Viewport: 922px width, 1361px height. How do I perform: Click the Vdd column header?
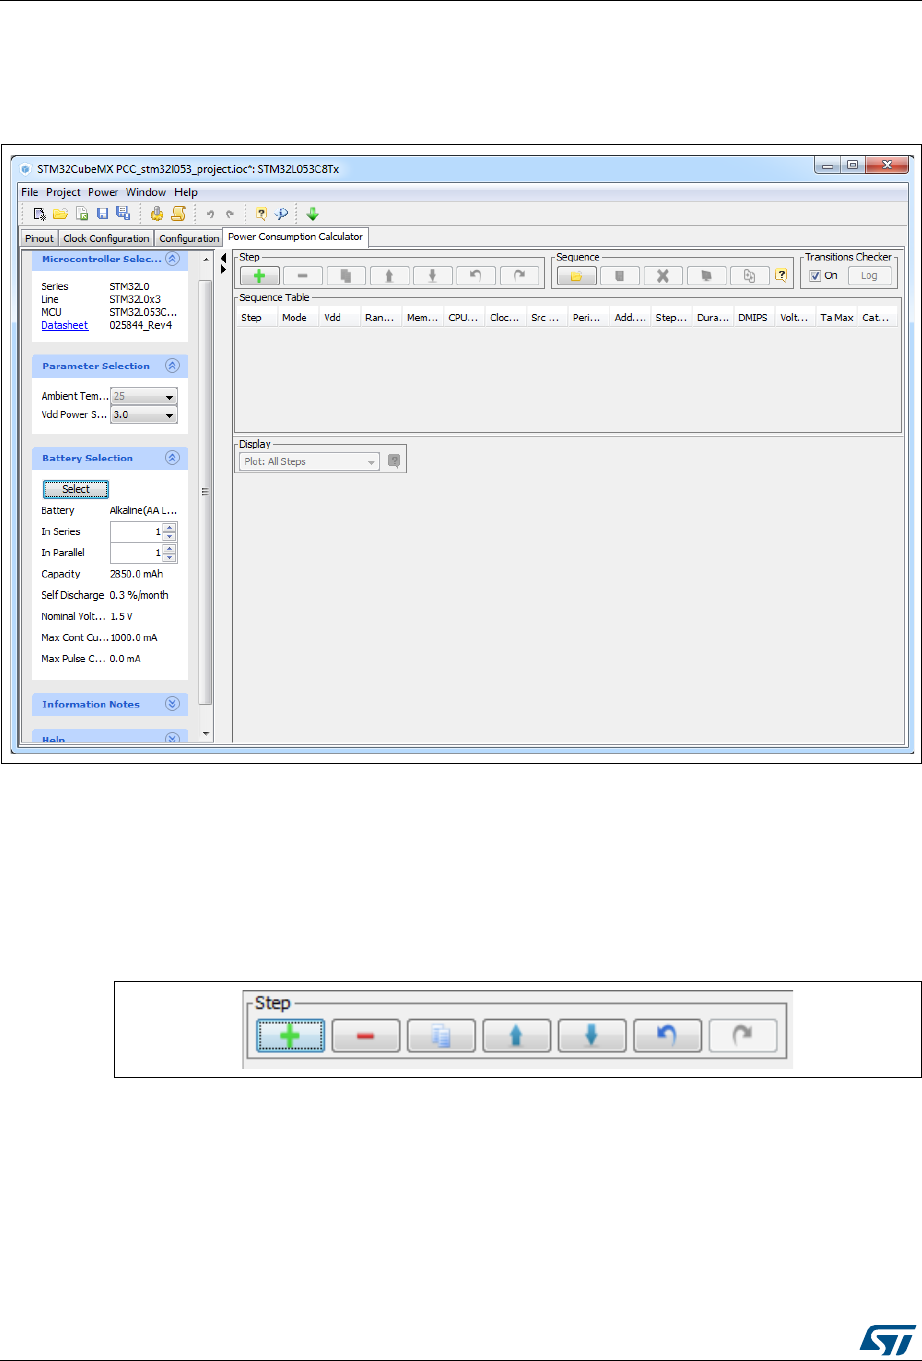coord(339,317)
